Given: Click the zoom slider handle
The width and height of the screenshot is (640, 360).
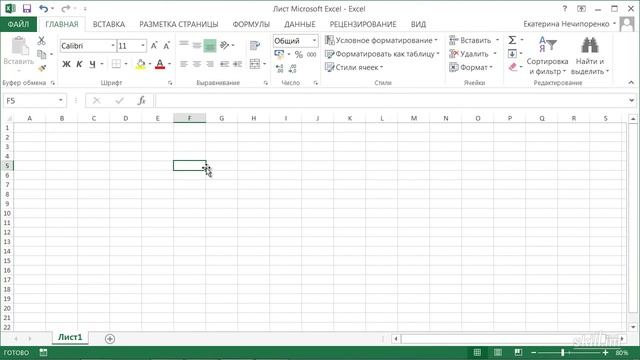Looking at the screenshot, I should coord(562,352).
